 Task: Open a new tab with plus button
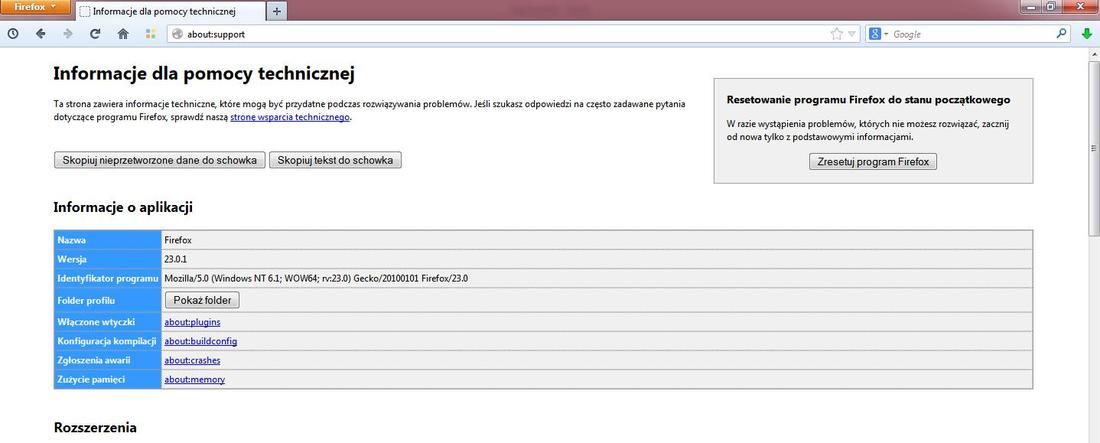(276, 11)
